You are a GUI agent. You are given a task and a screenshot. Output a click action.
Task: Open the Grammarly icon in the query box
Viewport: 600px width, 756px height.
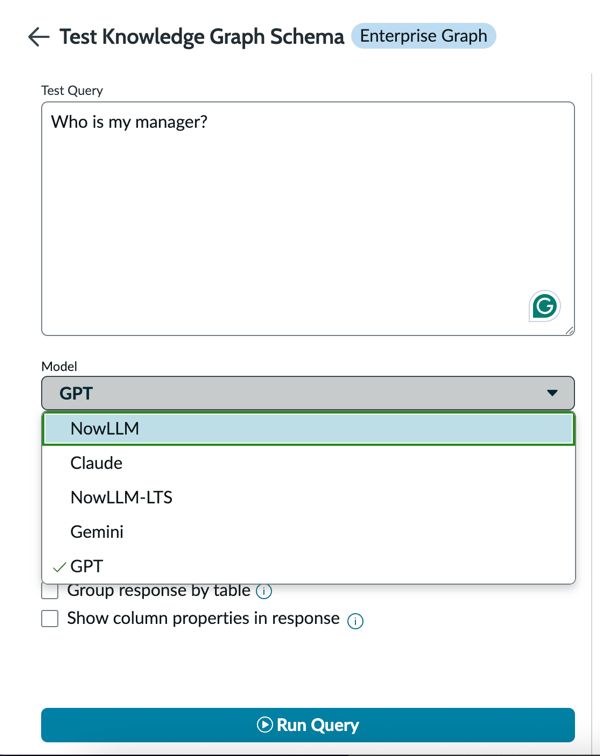pyautogui.click(x=545, y=306)
